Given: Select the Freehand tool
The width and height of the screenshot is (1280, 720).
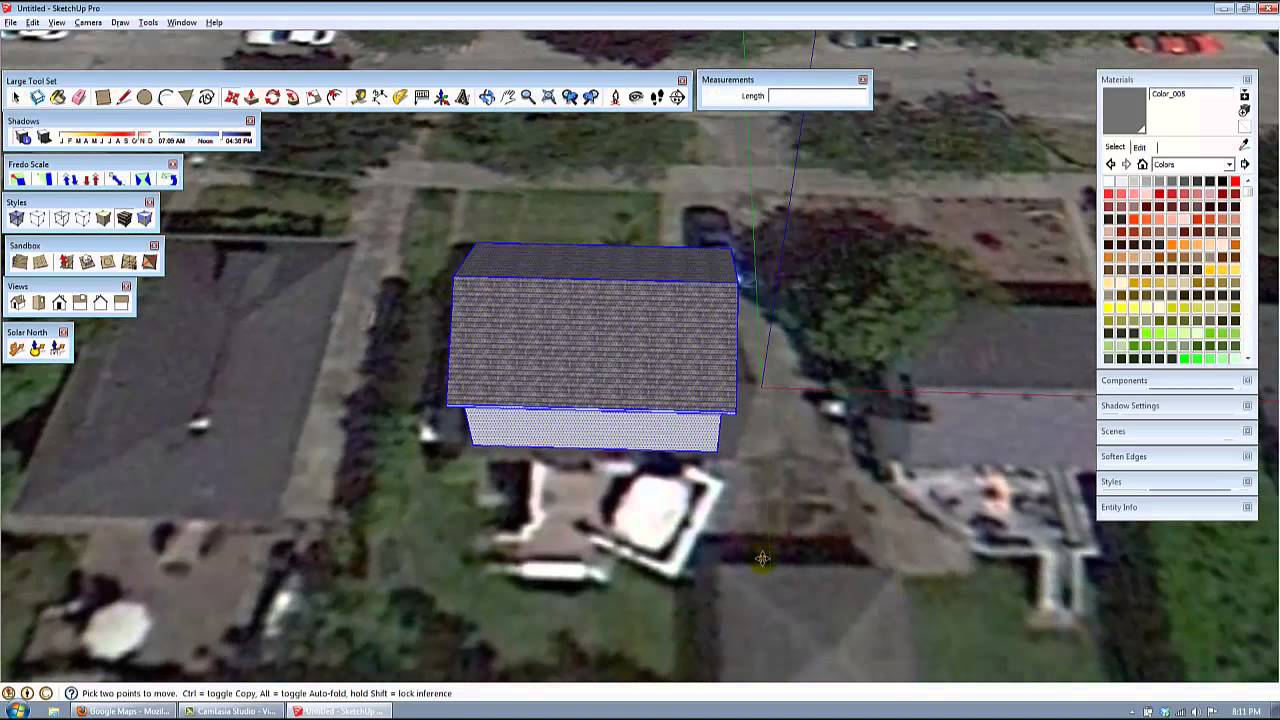Looking at the screenshot, I should [x=207, y=97].
